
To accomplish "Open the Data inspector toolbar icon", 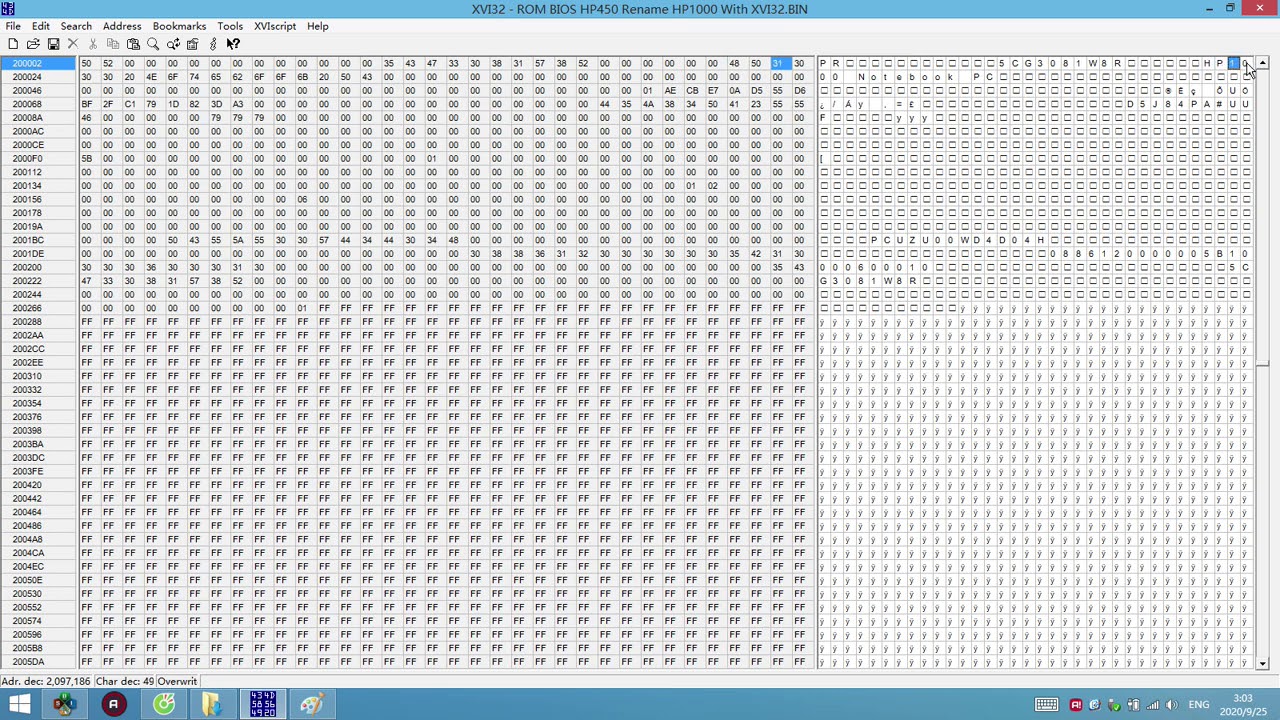I will [x=193, y=44].
